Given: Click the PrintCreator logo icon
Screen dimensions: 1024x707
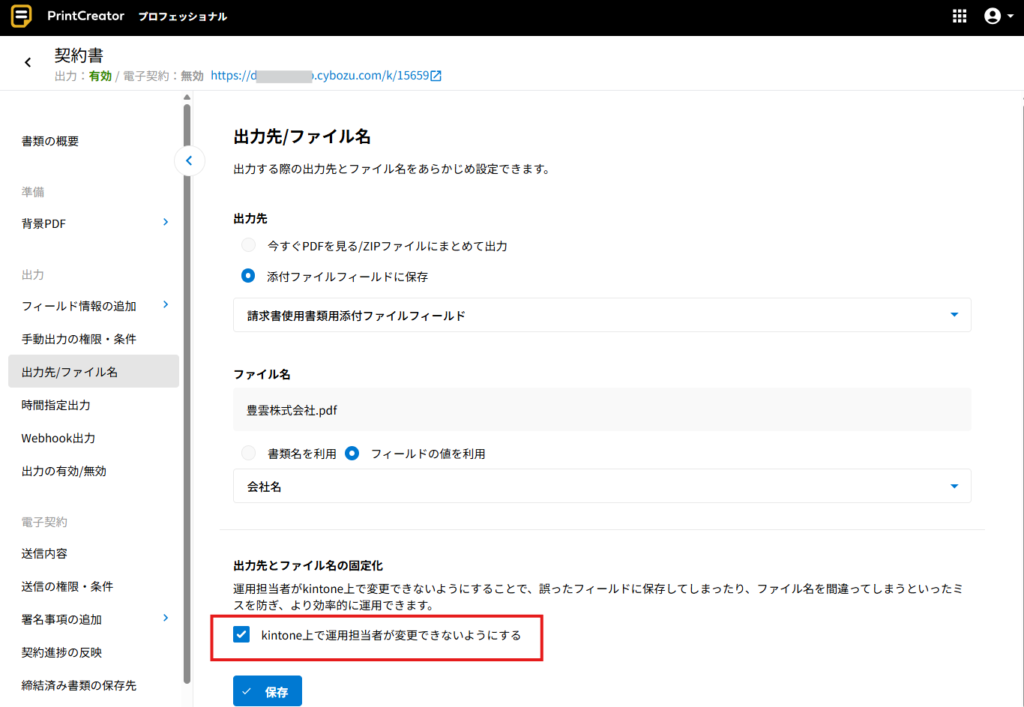Looking at the screenshot, I should (x=22, y=16).
